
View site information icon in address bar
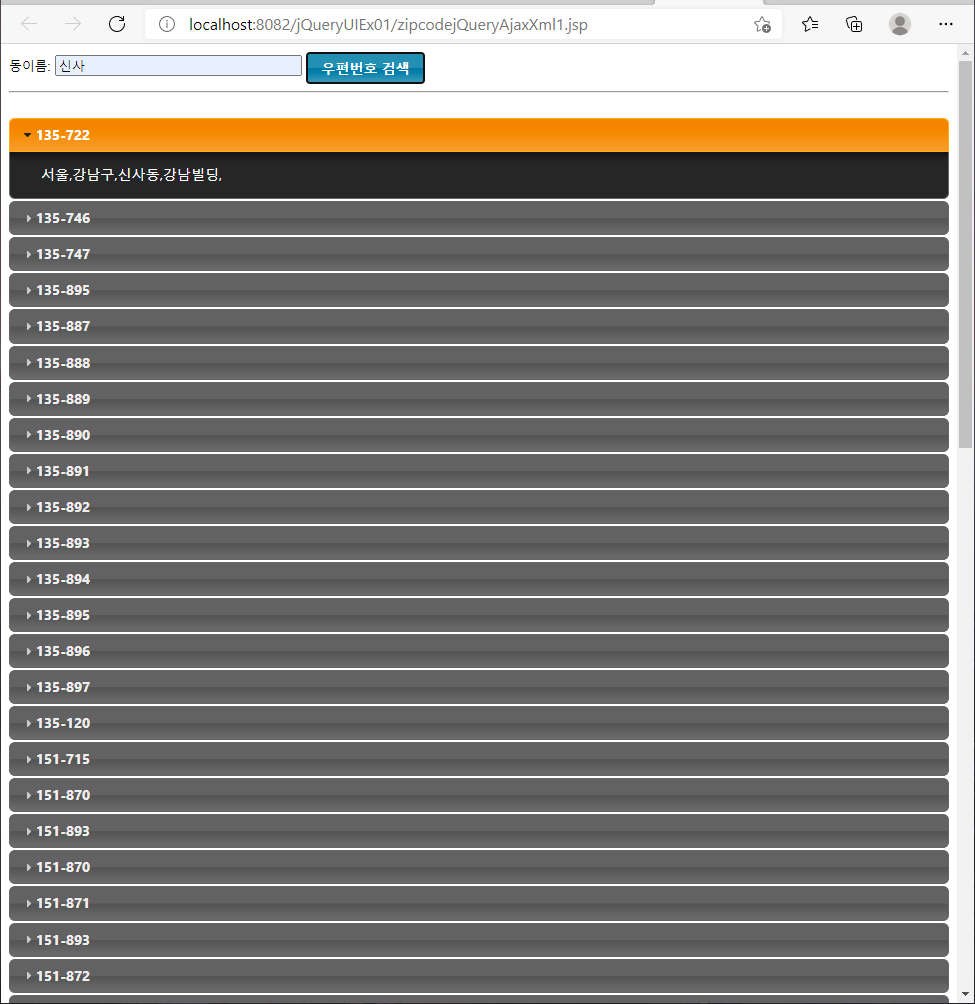[166, 24]
